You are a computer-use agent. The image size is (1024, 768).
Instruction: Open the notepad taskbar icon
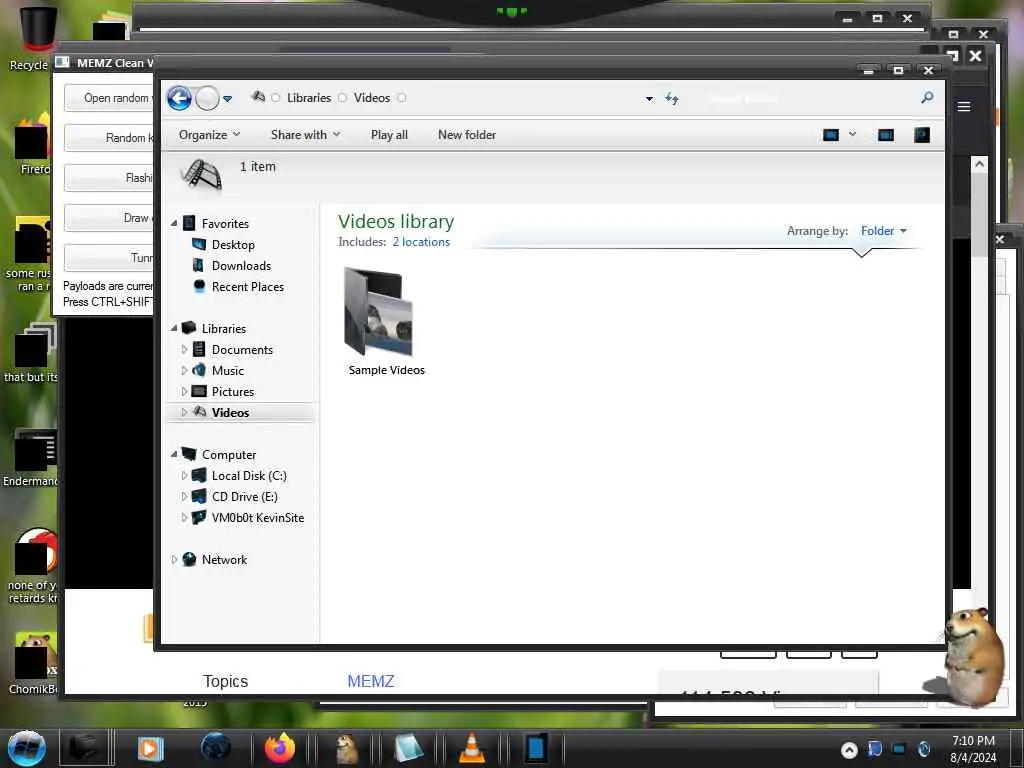coord(408,748)
